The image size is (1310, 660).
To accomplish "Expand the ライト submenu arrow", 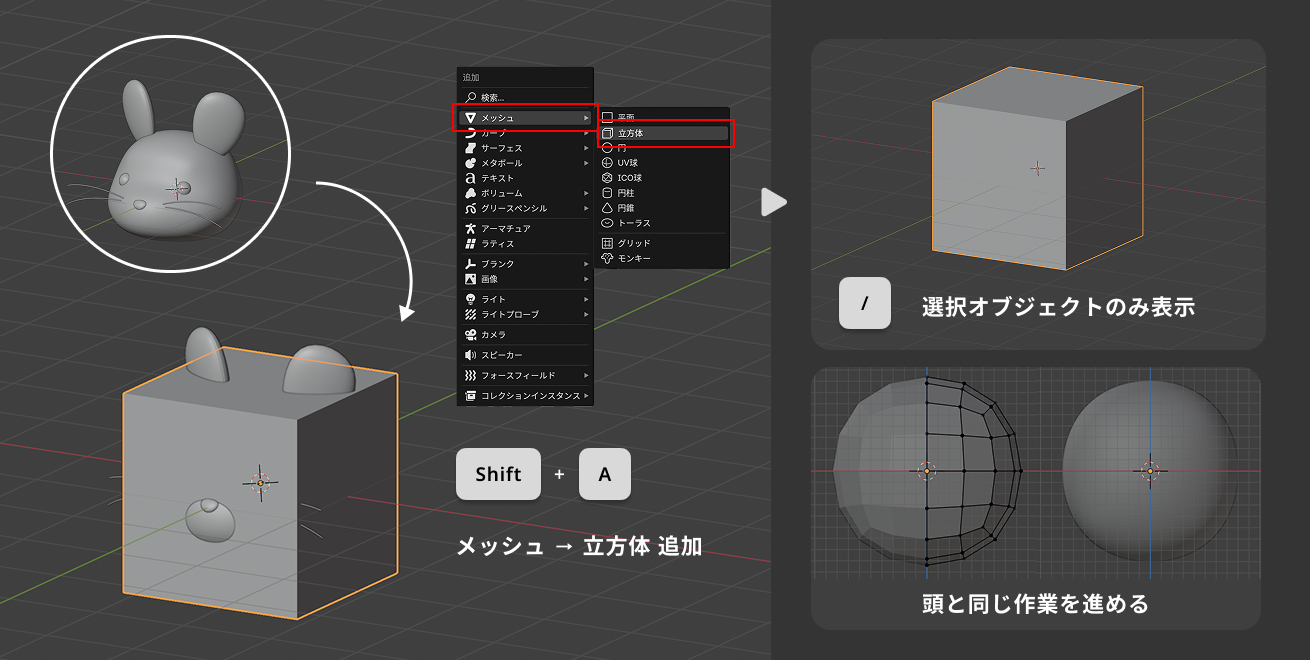I will point(587,300).
